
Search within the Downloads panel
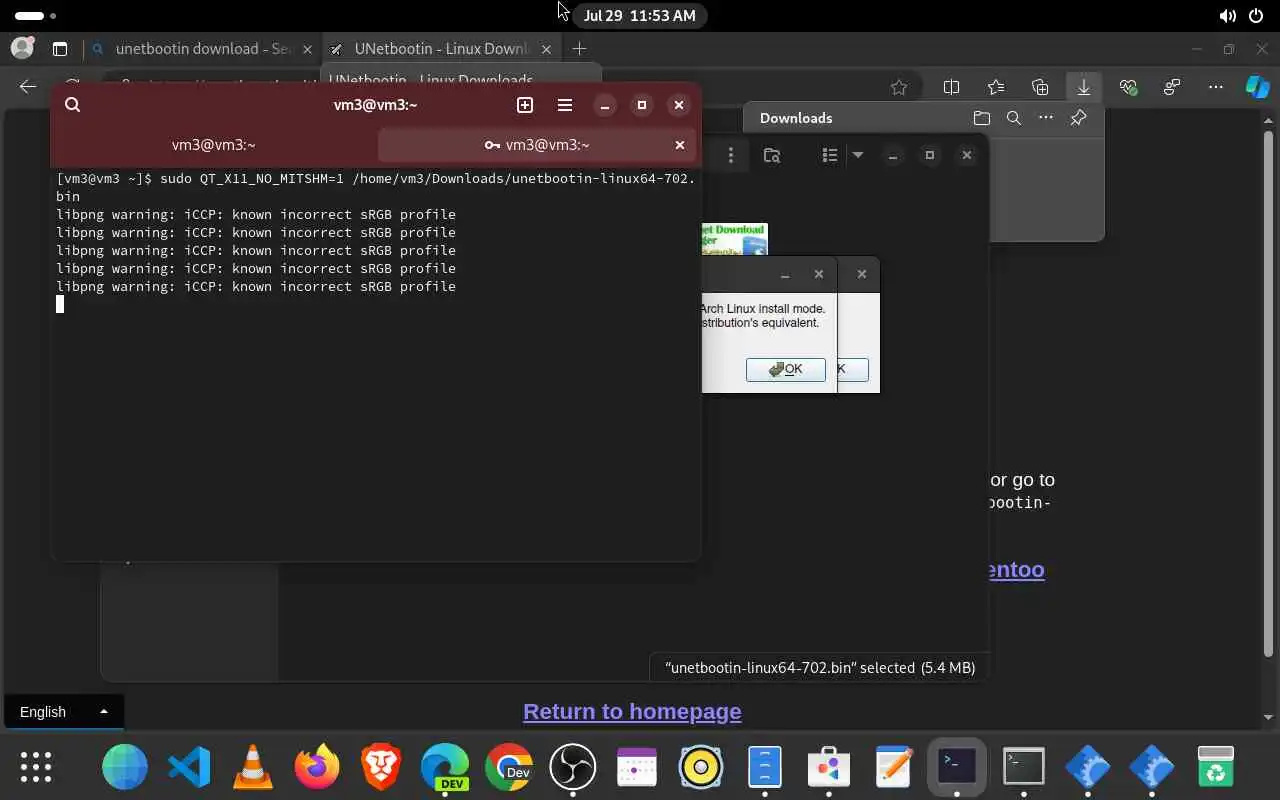tap(1013, 118)
